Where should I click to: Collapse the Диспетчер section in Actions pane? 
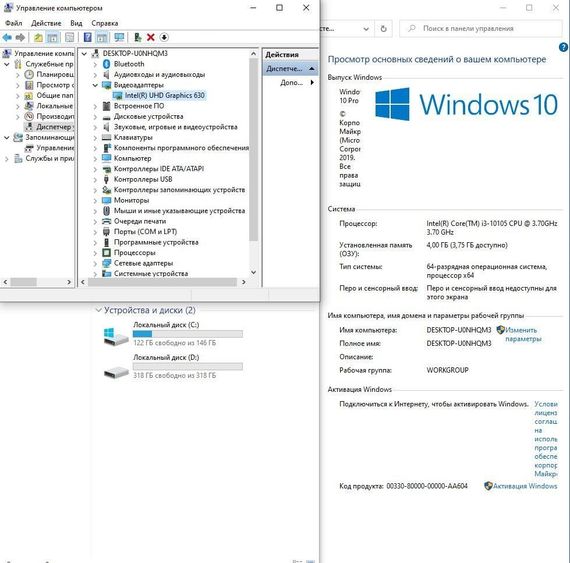point(312,69)
